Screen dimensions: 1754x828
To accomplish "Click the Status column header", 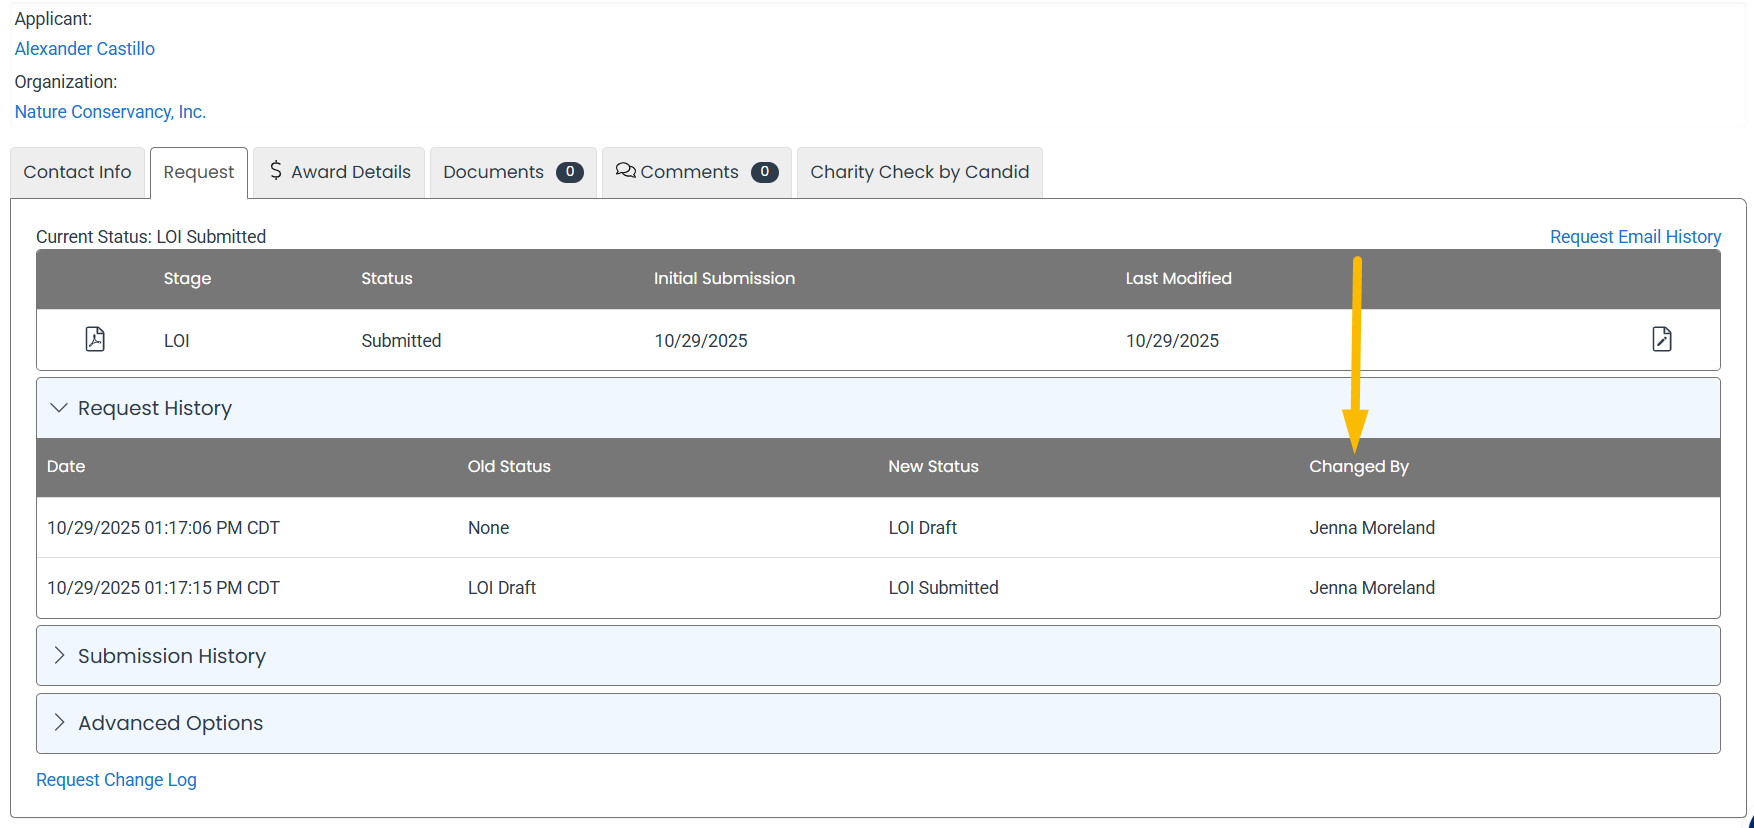I will (387, 278).
